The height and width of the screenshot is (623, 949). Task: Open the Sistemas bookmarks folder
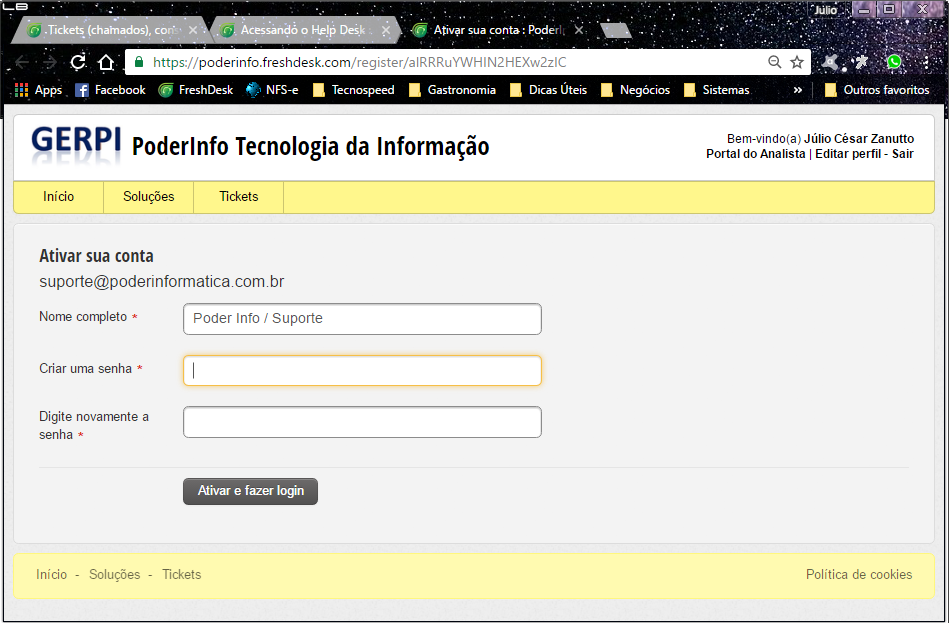(717, 90)
